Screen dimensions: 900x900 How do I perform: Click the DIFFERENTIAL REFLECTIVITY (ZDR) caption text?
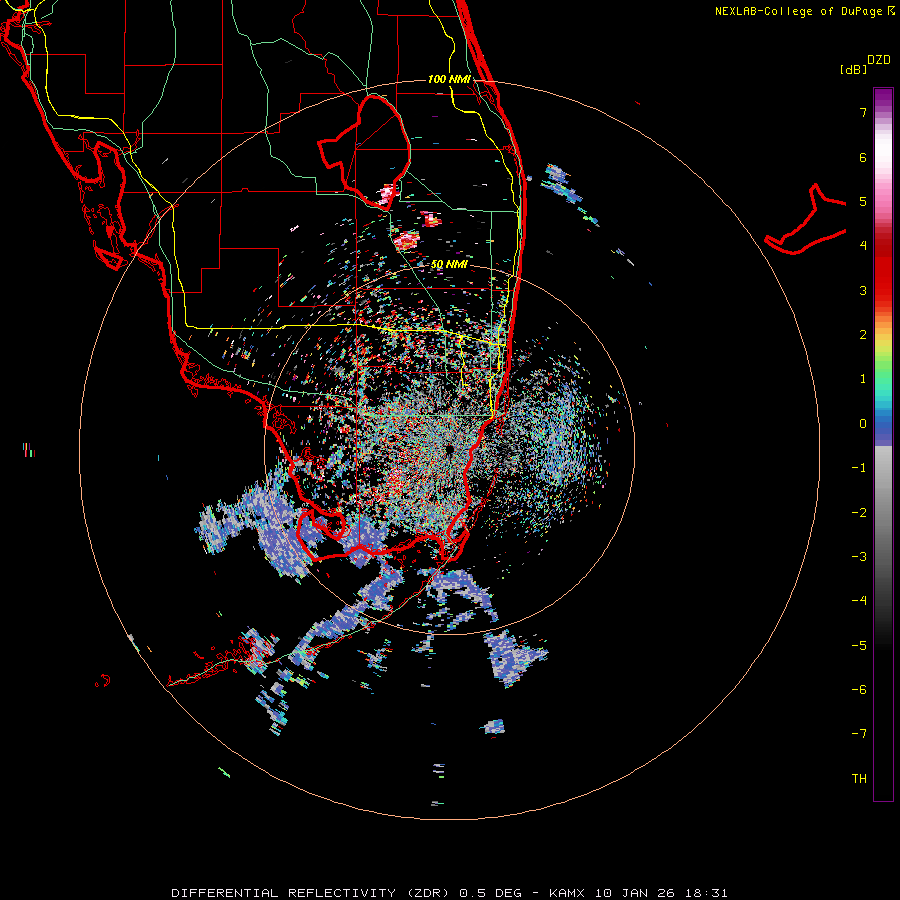click(312, 893)
